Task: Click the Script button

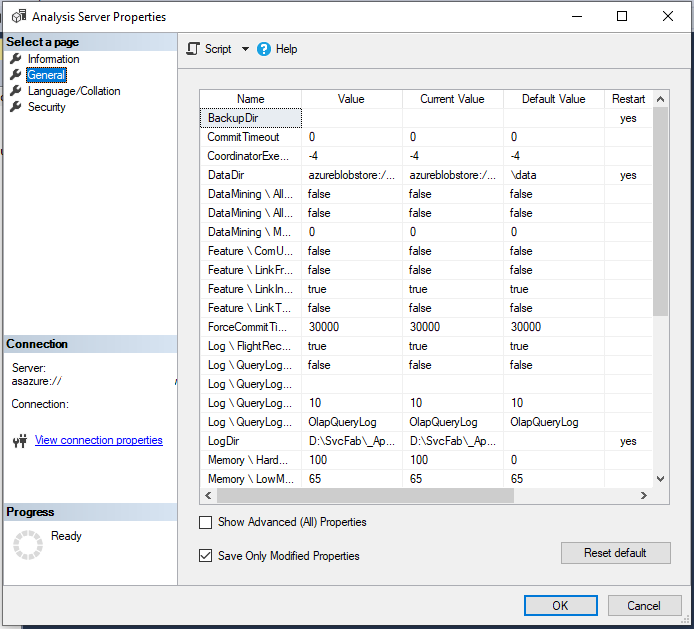Action: tap(218, 49)
